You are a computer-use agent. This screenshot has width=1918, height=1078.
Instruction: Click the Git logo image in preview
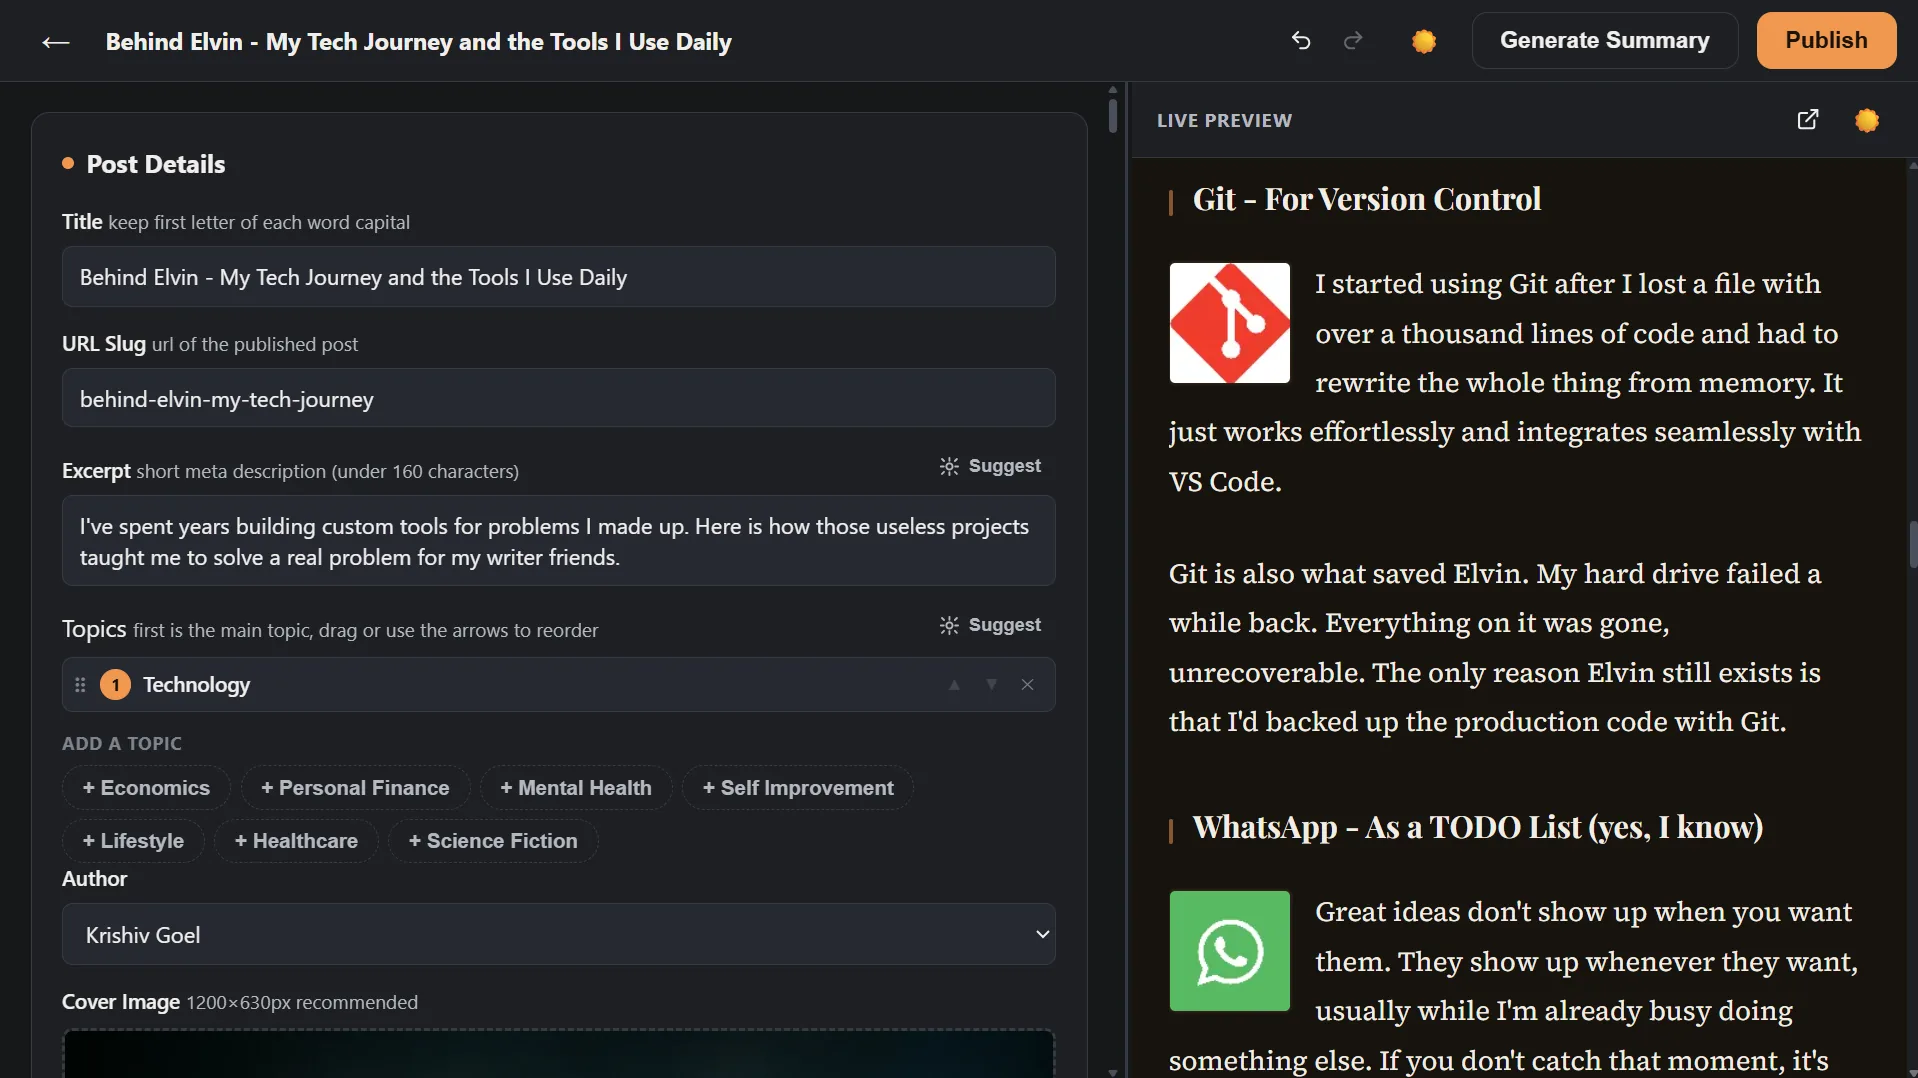(x=1230, y=323)
